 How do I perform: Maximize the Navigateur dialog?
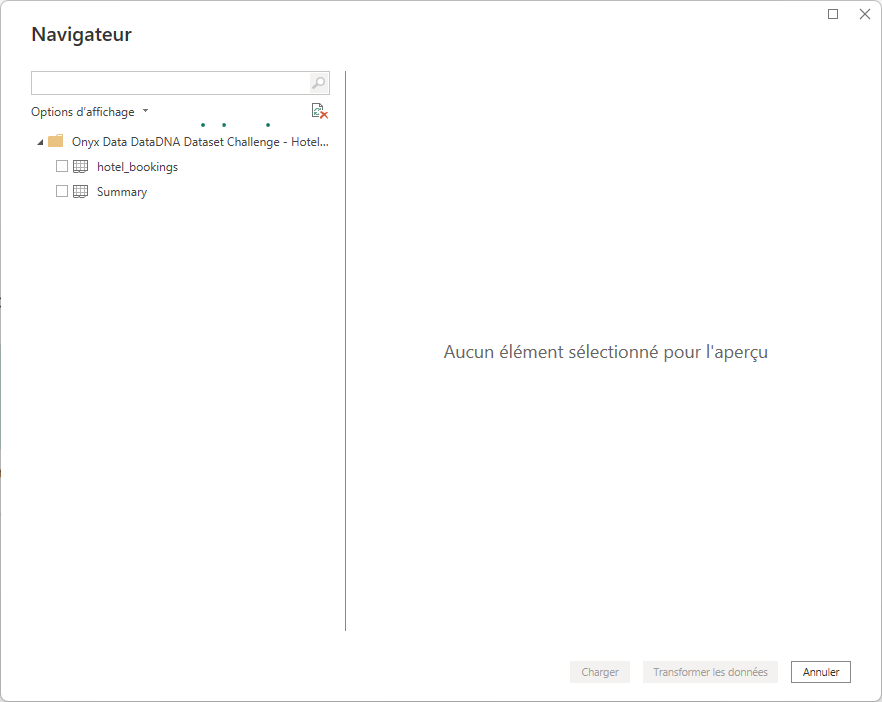coord(833,14)
